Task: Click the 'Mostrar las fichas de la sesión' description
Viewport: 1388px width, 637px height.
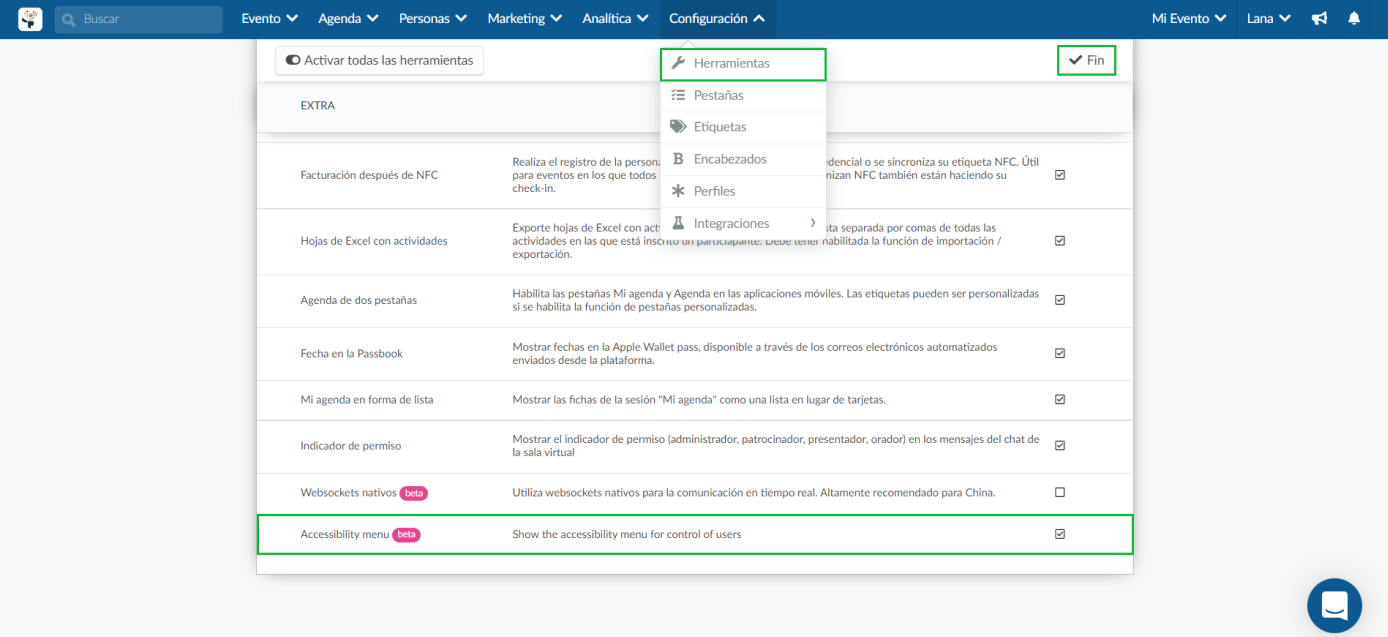Action: coord(699,399)
